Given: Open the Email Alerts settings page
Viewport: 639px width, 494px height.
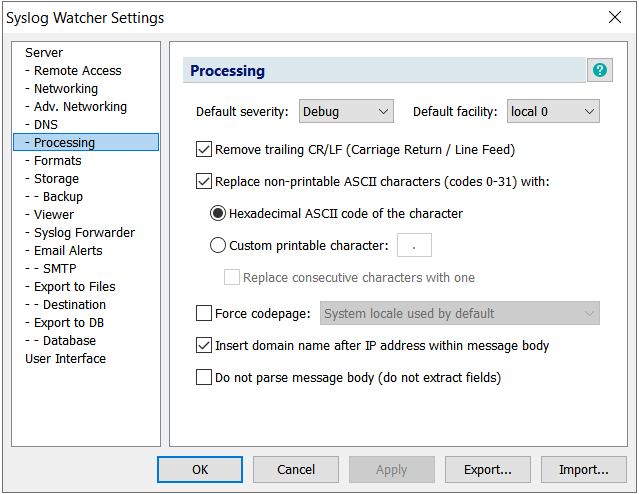Looking at the screenshot, I should (x=64, y=250).
